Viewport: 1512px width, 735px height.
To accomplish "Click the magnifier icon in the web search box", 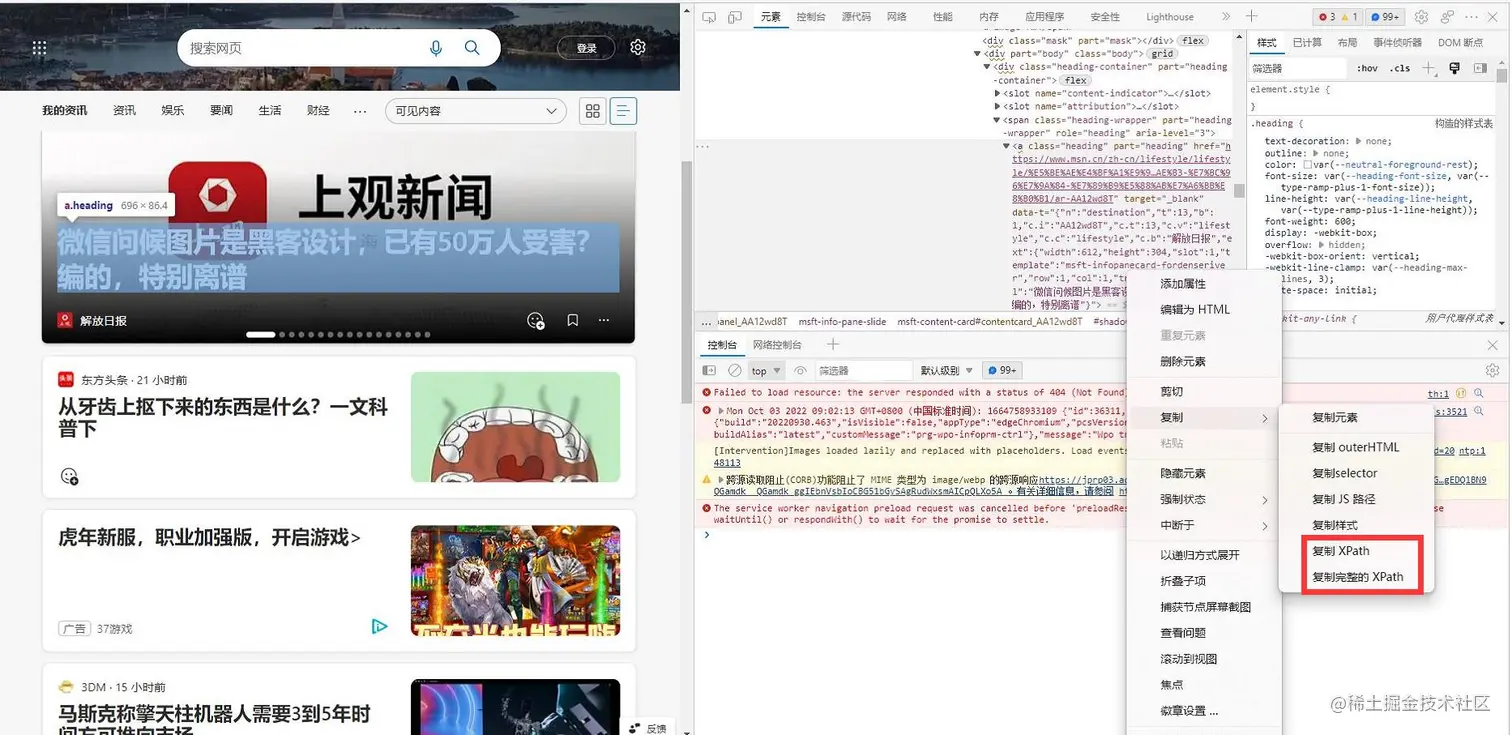I will coord(472,48).
